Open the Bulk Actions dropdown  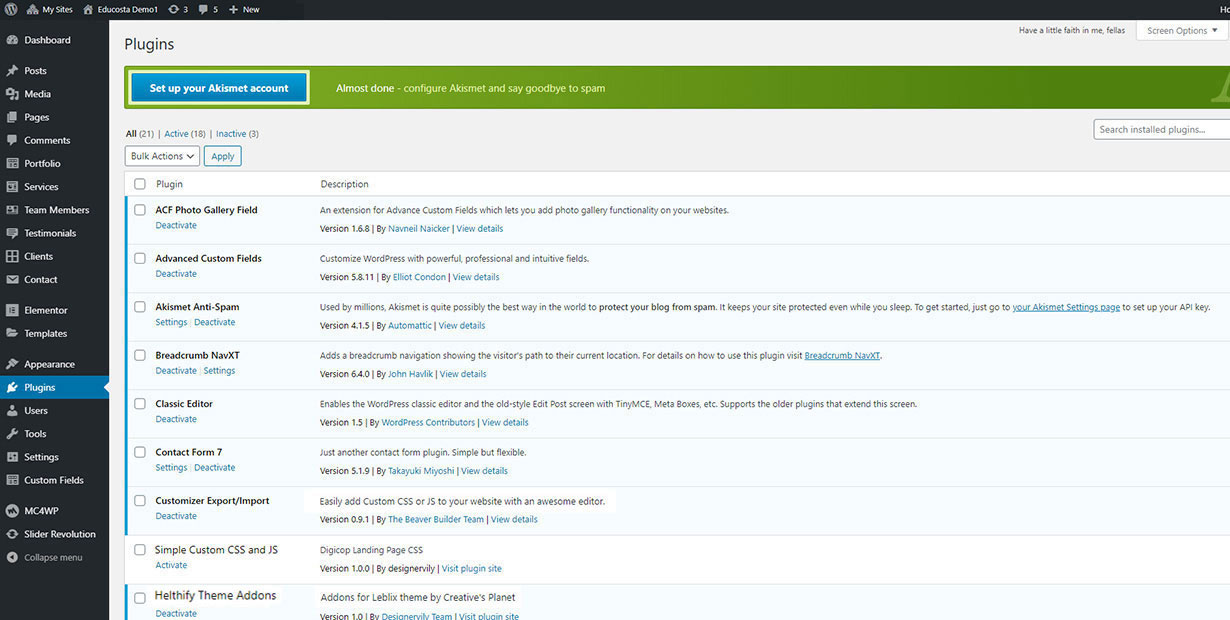(162, 156)
